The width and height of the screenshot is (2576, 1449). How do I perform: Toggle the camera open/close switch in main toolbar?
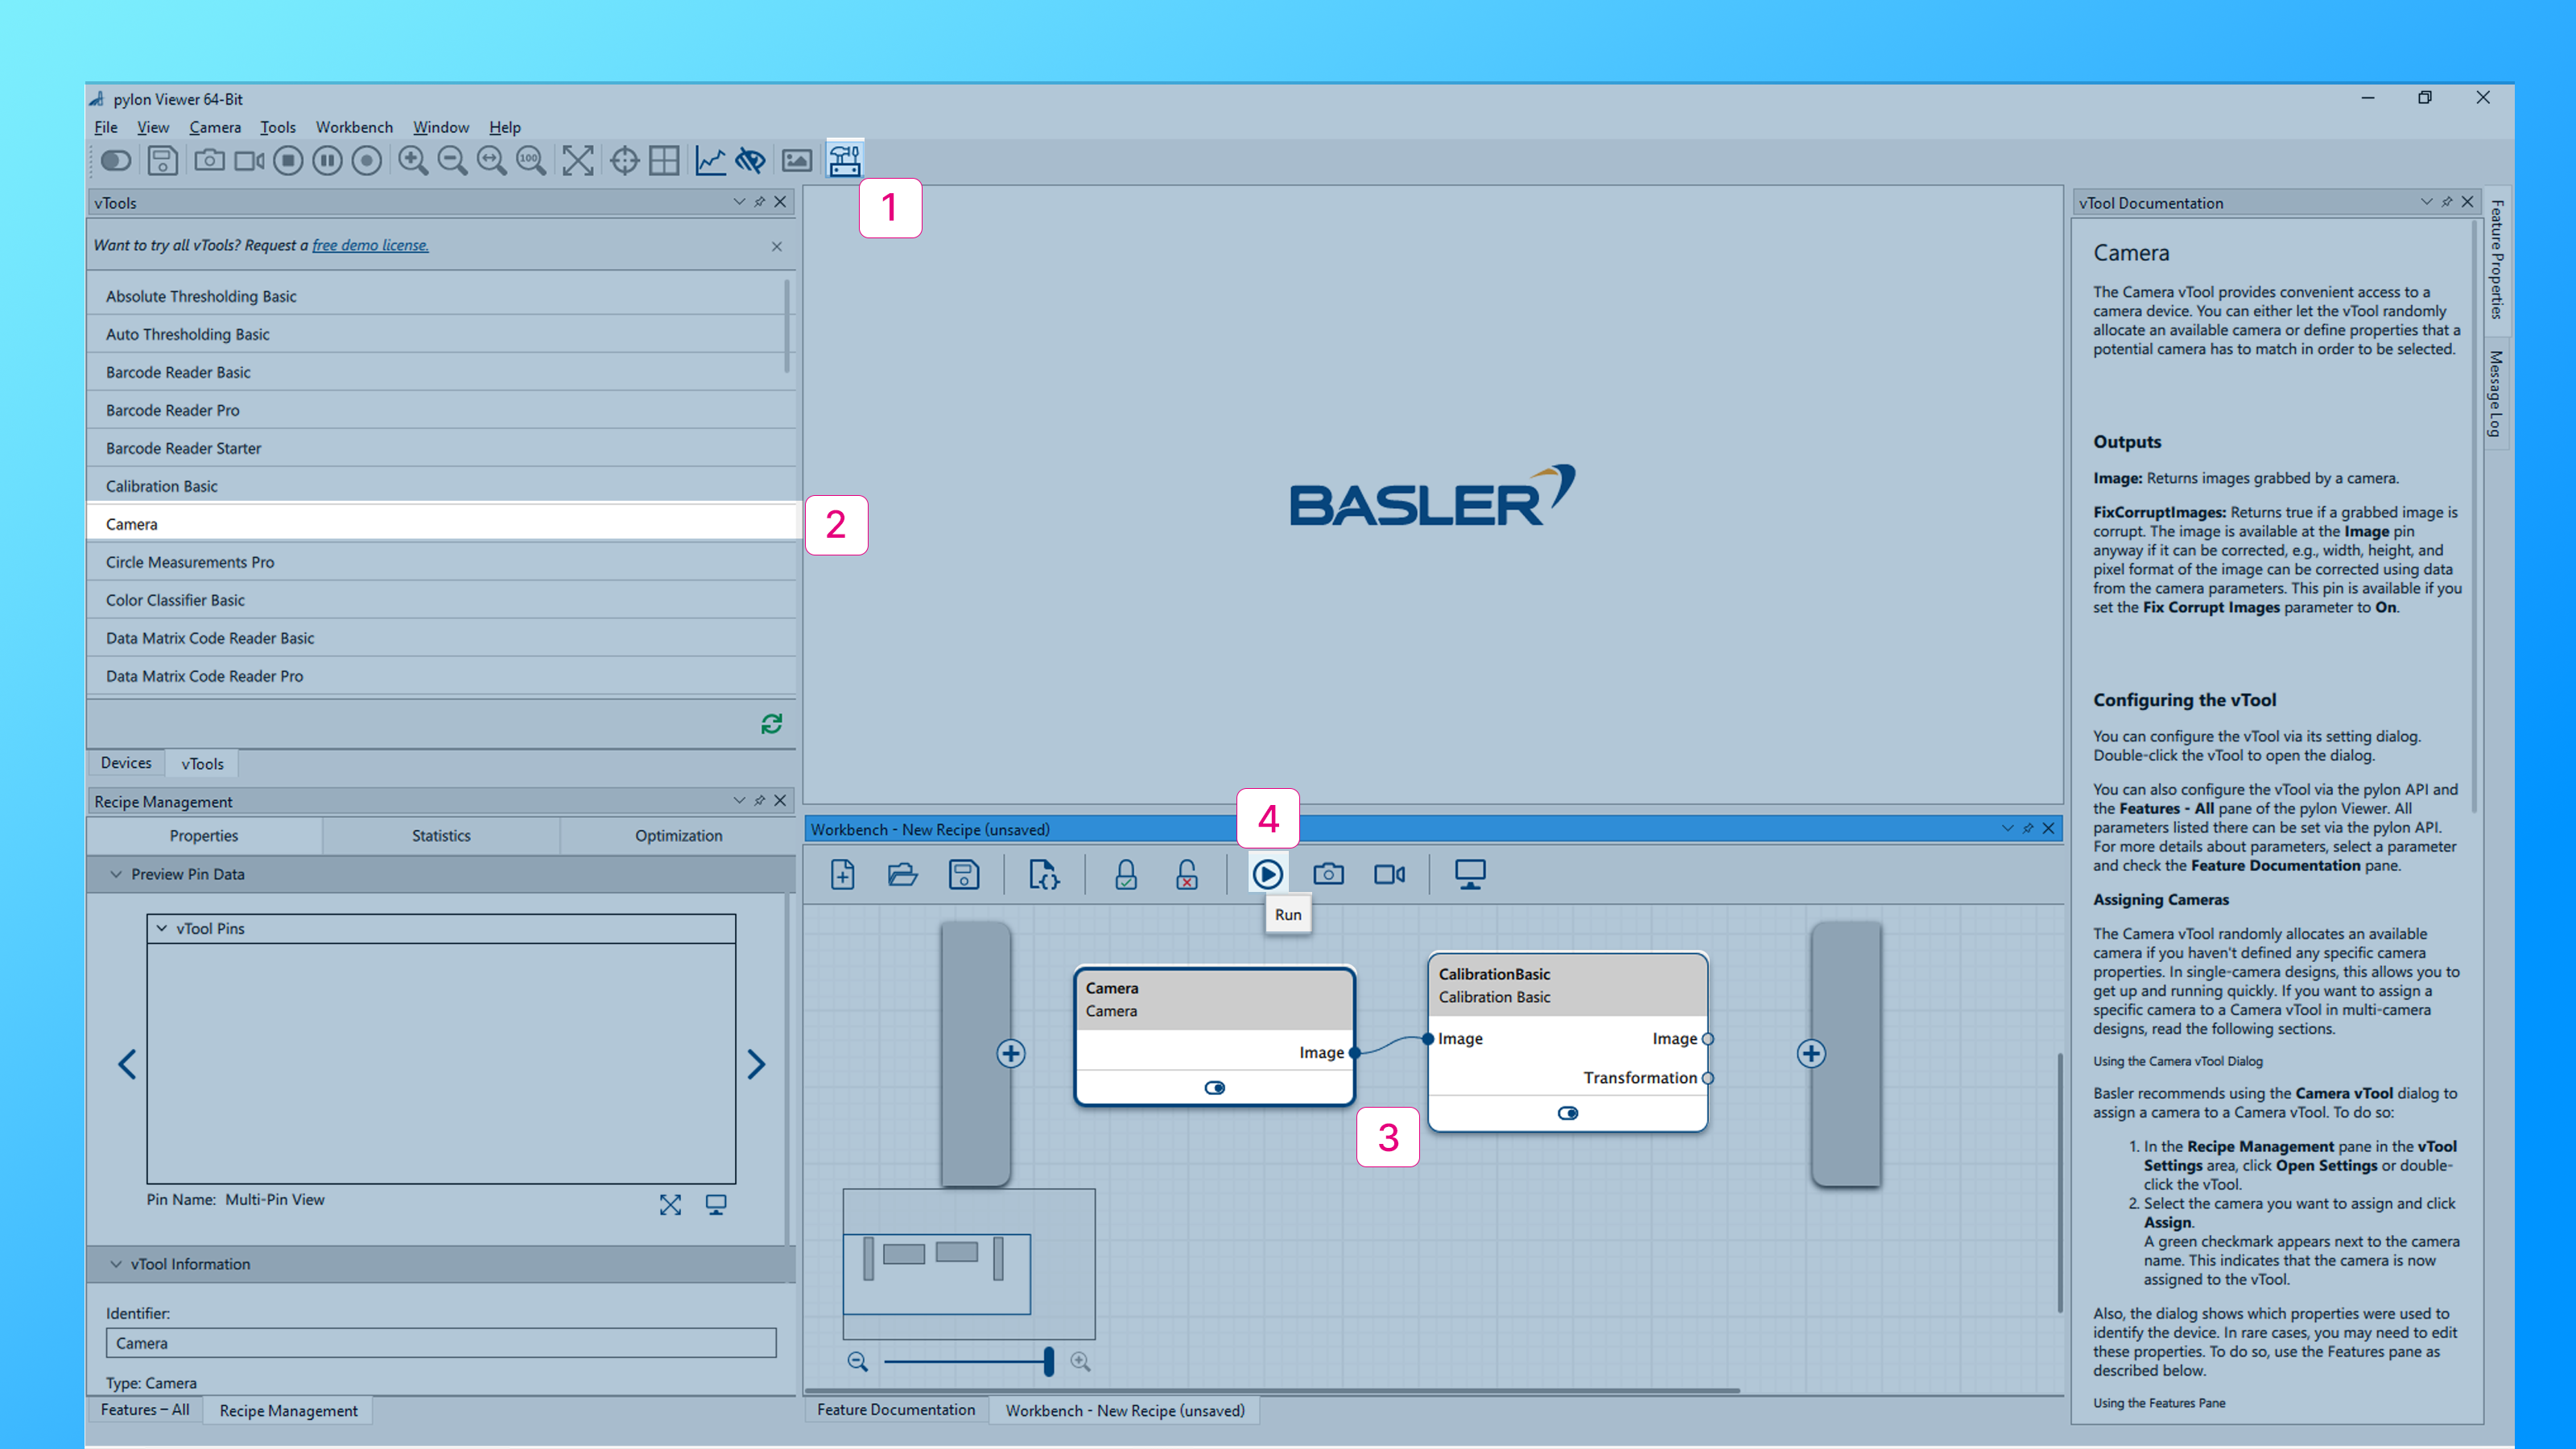coord(116,160)
